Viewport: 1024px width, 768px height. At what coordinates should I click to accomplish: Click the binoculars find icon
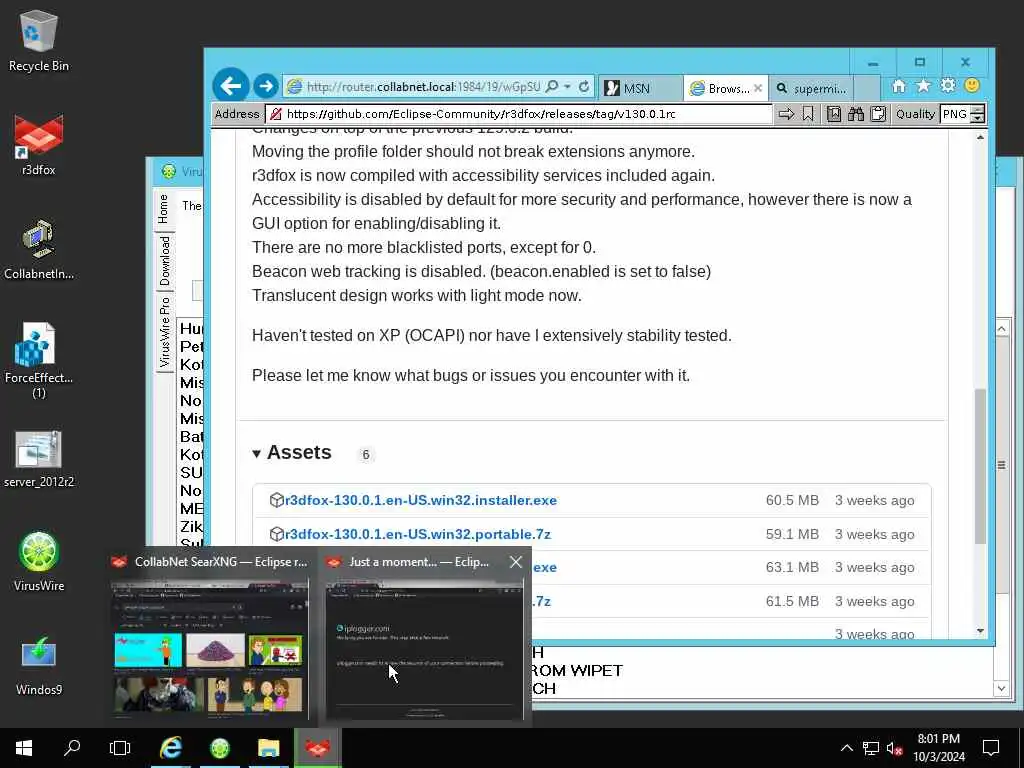[x=856, y=114]
